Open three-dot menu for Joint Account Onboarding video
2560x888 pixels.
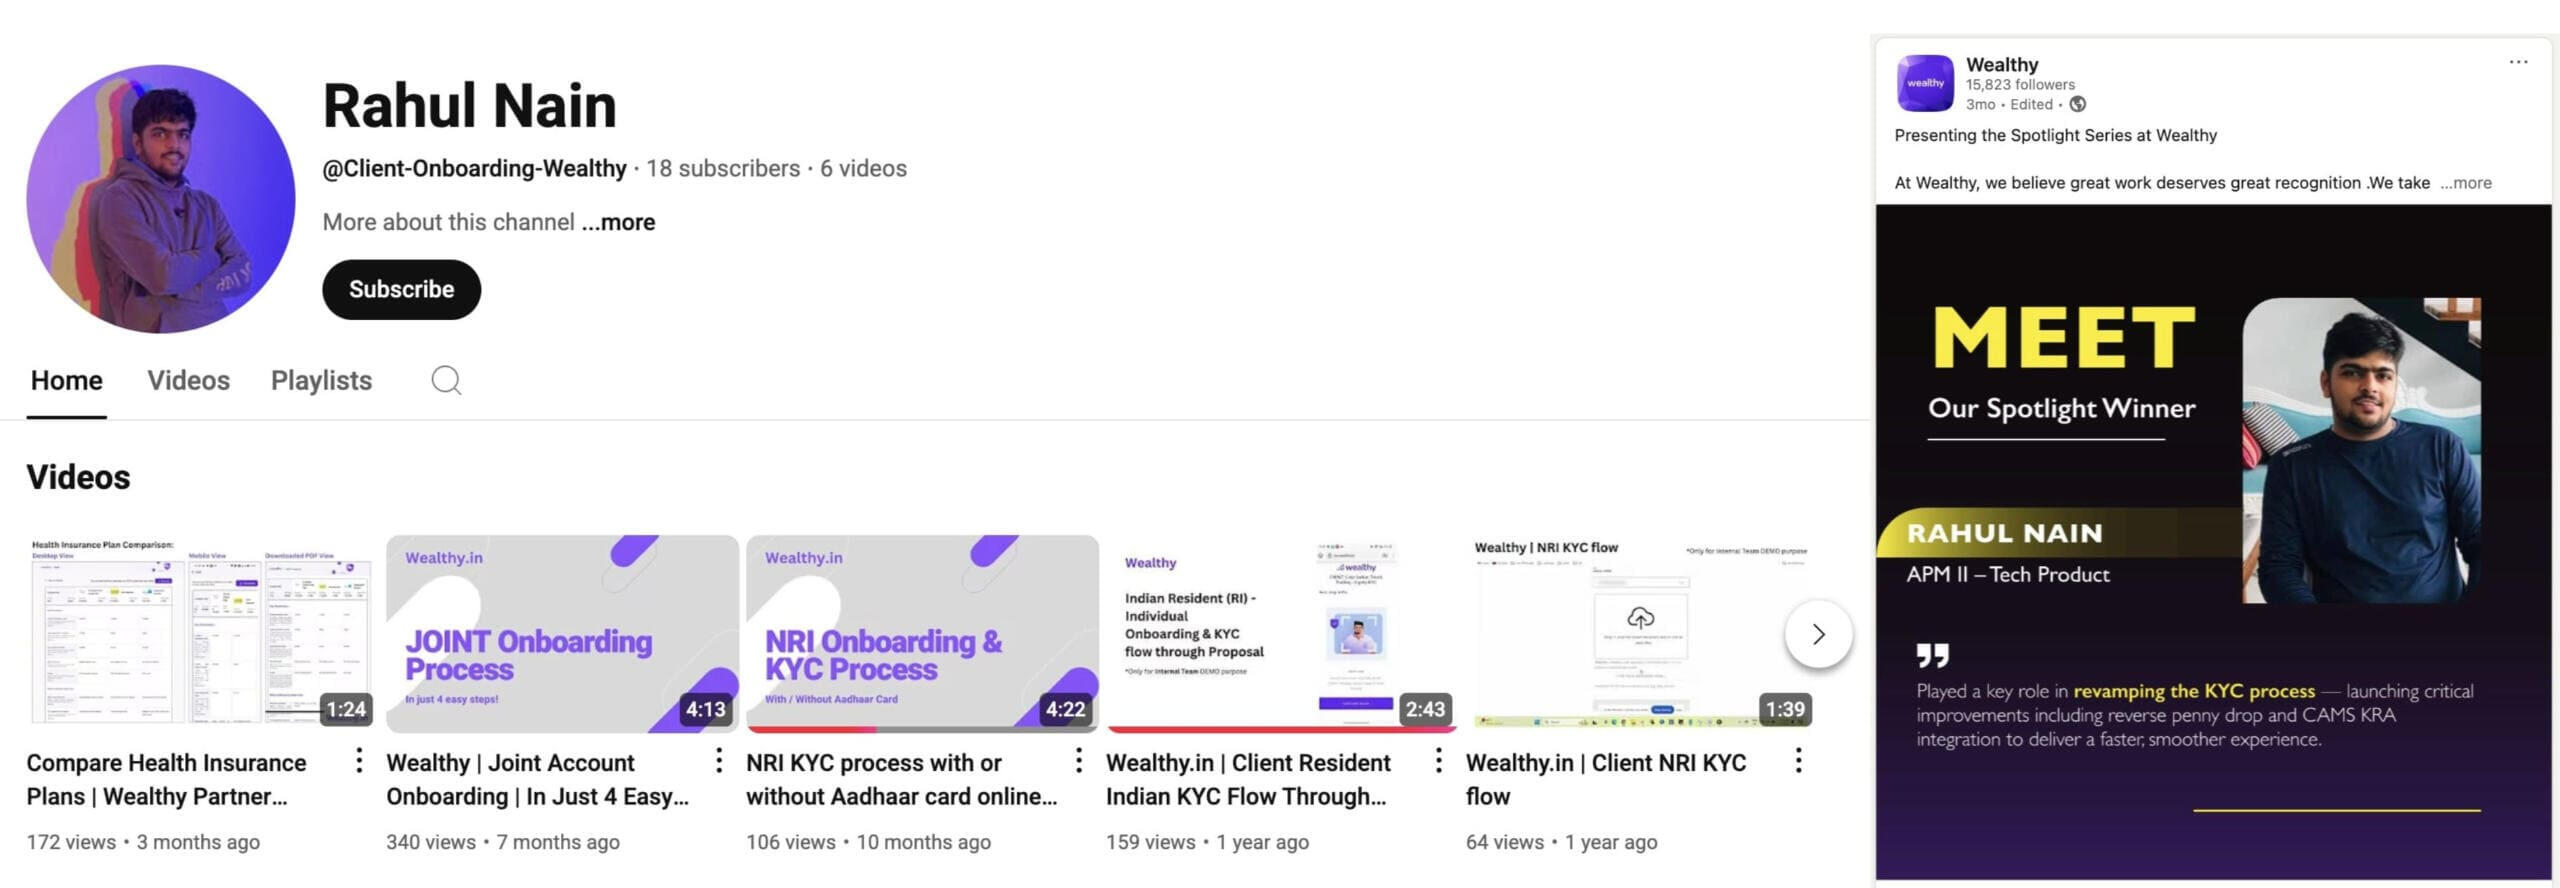click(x=718, y=761)
